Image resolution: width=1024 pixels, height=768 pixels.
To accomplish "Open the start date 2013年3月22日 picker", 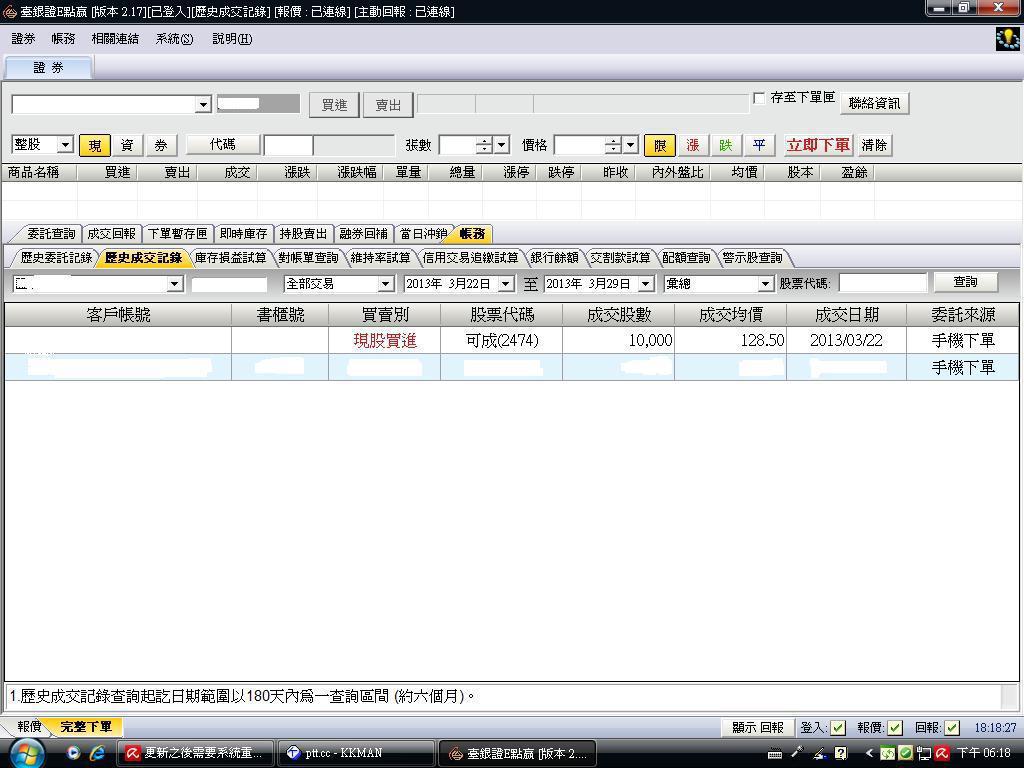I will [x=505, y=284].
